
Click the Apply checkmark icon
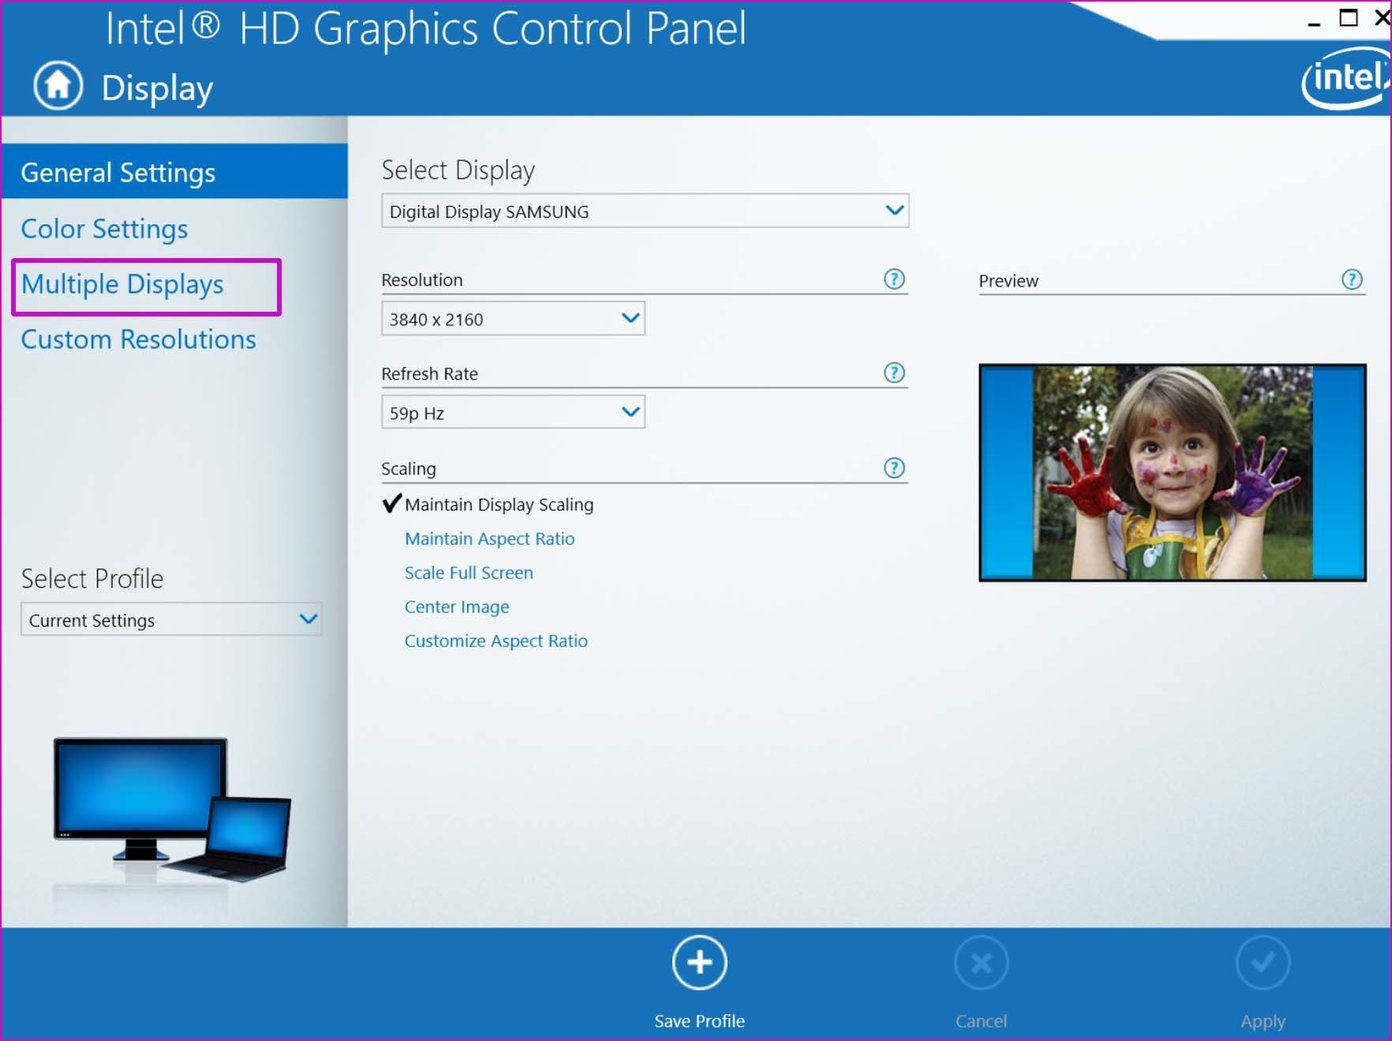point(1263,962)
